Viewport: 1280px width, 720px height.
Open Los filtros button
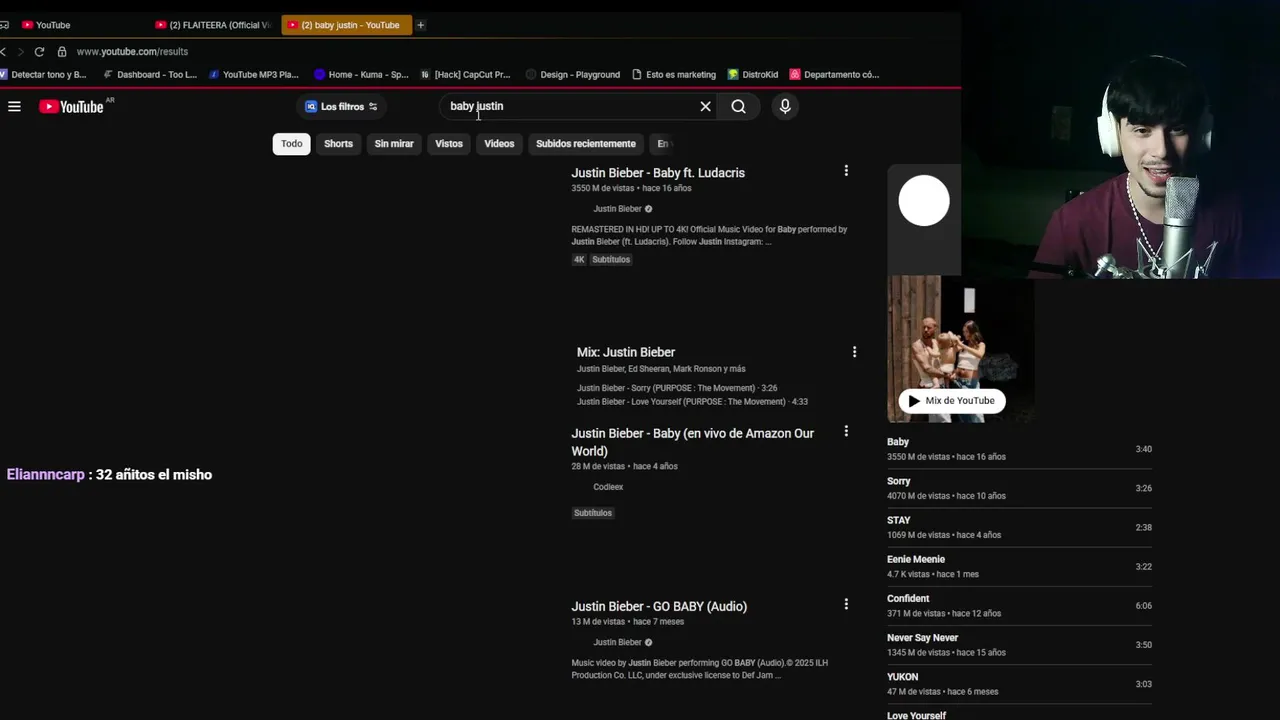(x=341, y=106)
